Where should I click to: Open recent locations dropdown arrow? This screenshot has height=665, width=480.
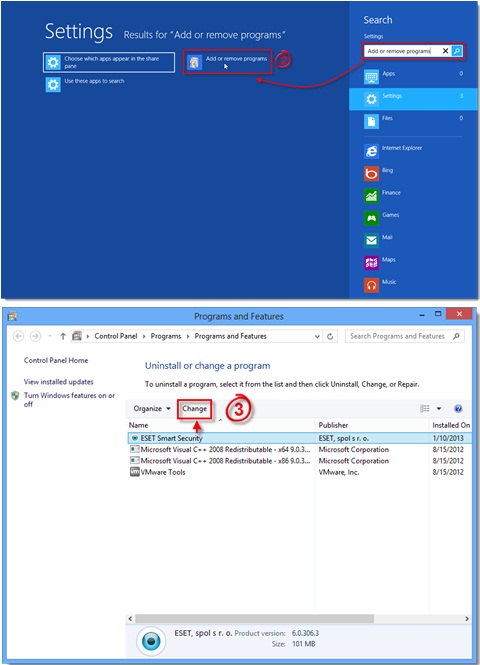click(x=50, y=336)
